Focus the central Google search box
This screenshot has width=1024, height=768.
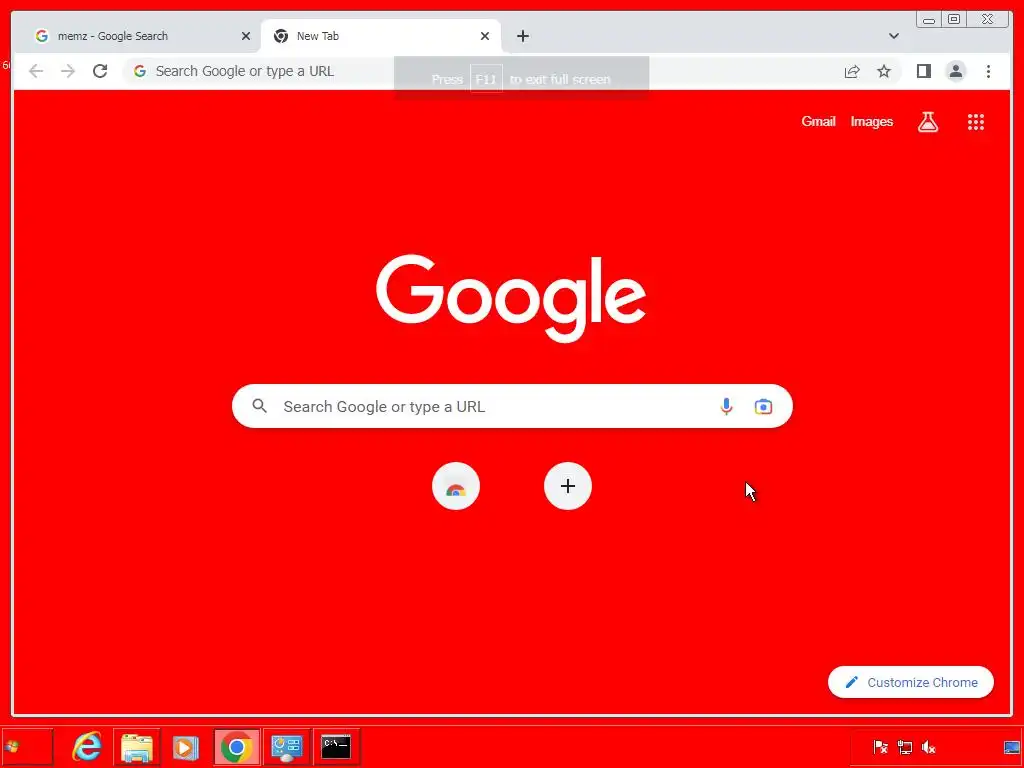(512, 406)
